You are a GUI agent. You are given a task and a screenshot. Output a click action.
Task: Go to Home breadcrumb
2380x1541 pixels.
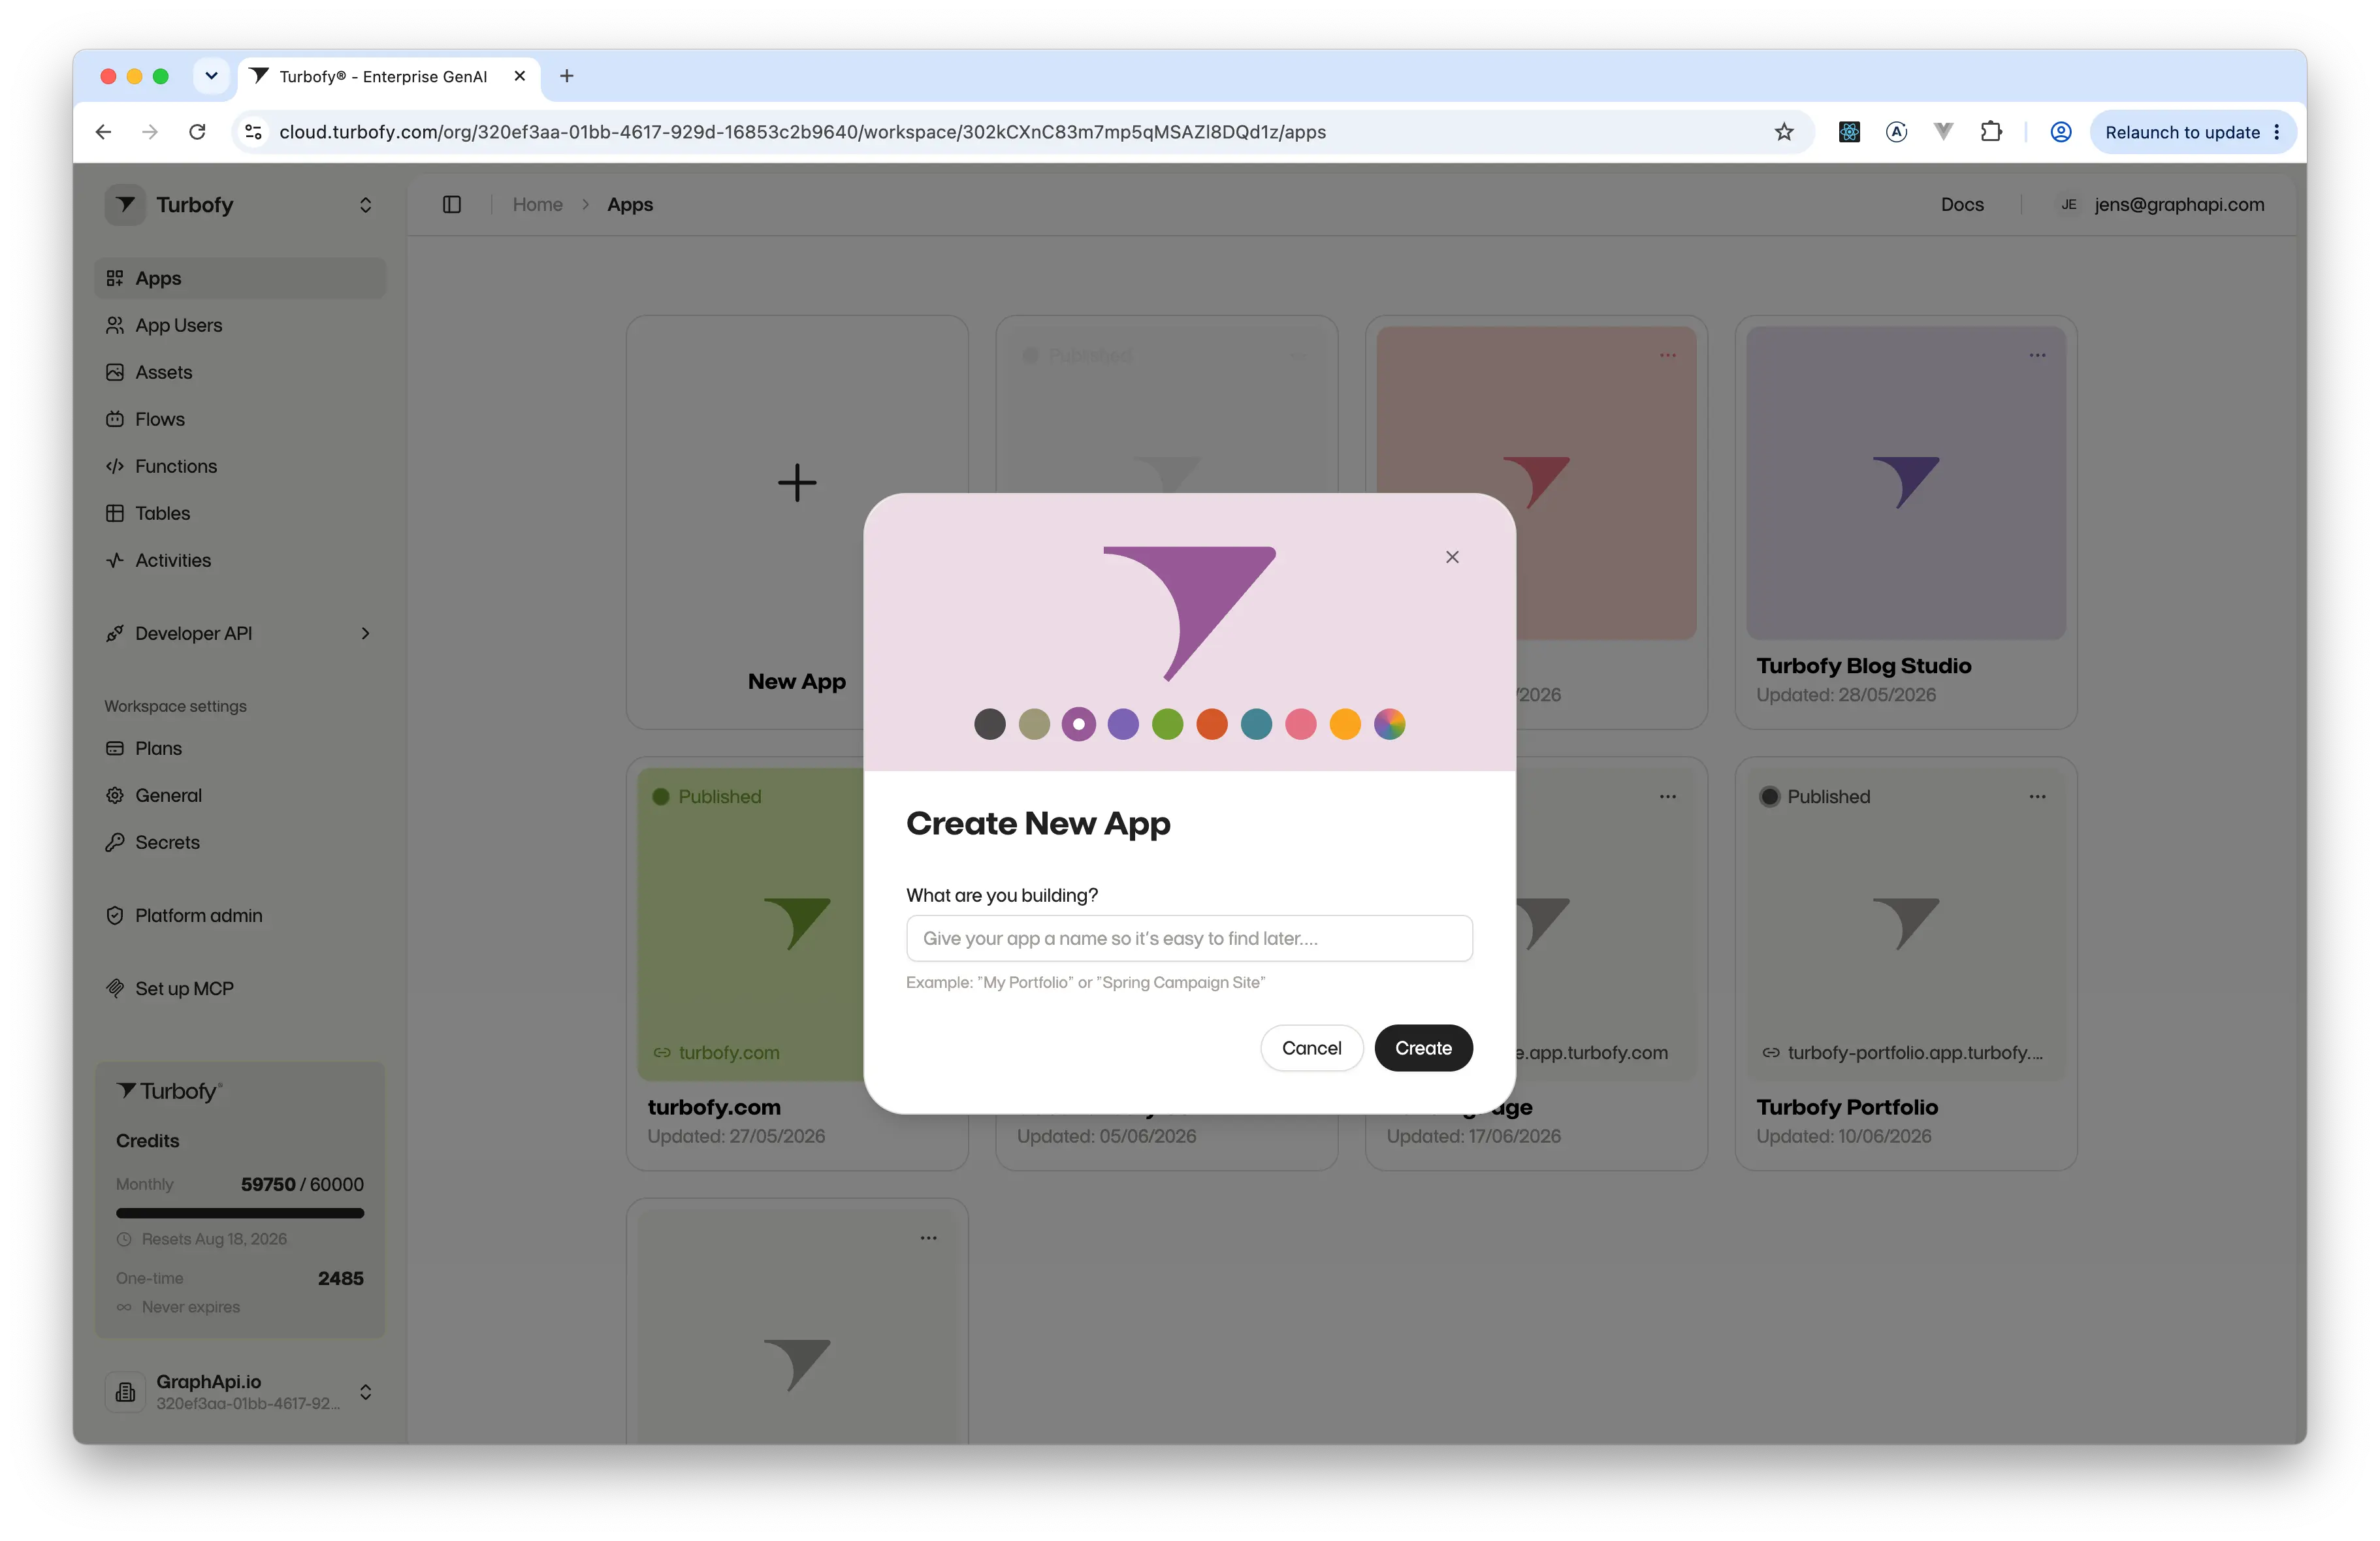click(x=537, y=204)
